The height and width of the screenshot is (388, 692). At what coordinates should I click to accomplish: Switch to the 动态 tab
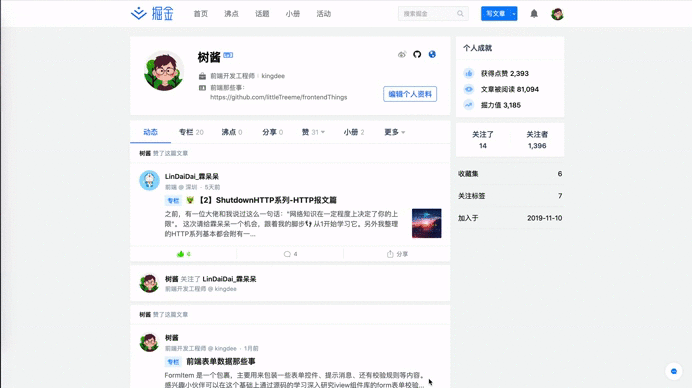click(150, 132)
